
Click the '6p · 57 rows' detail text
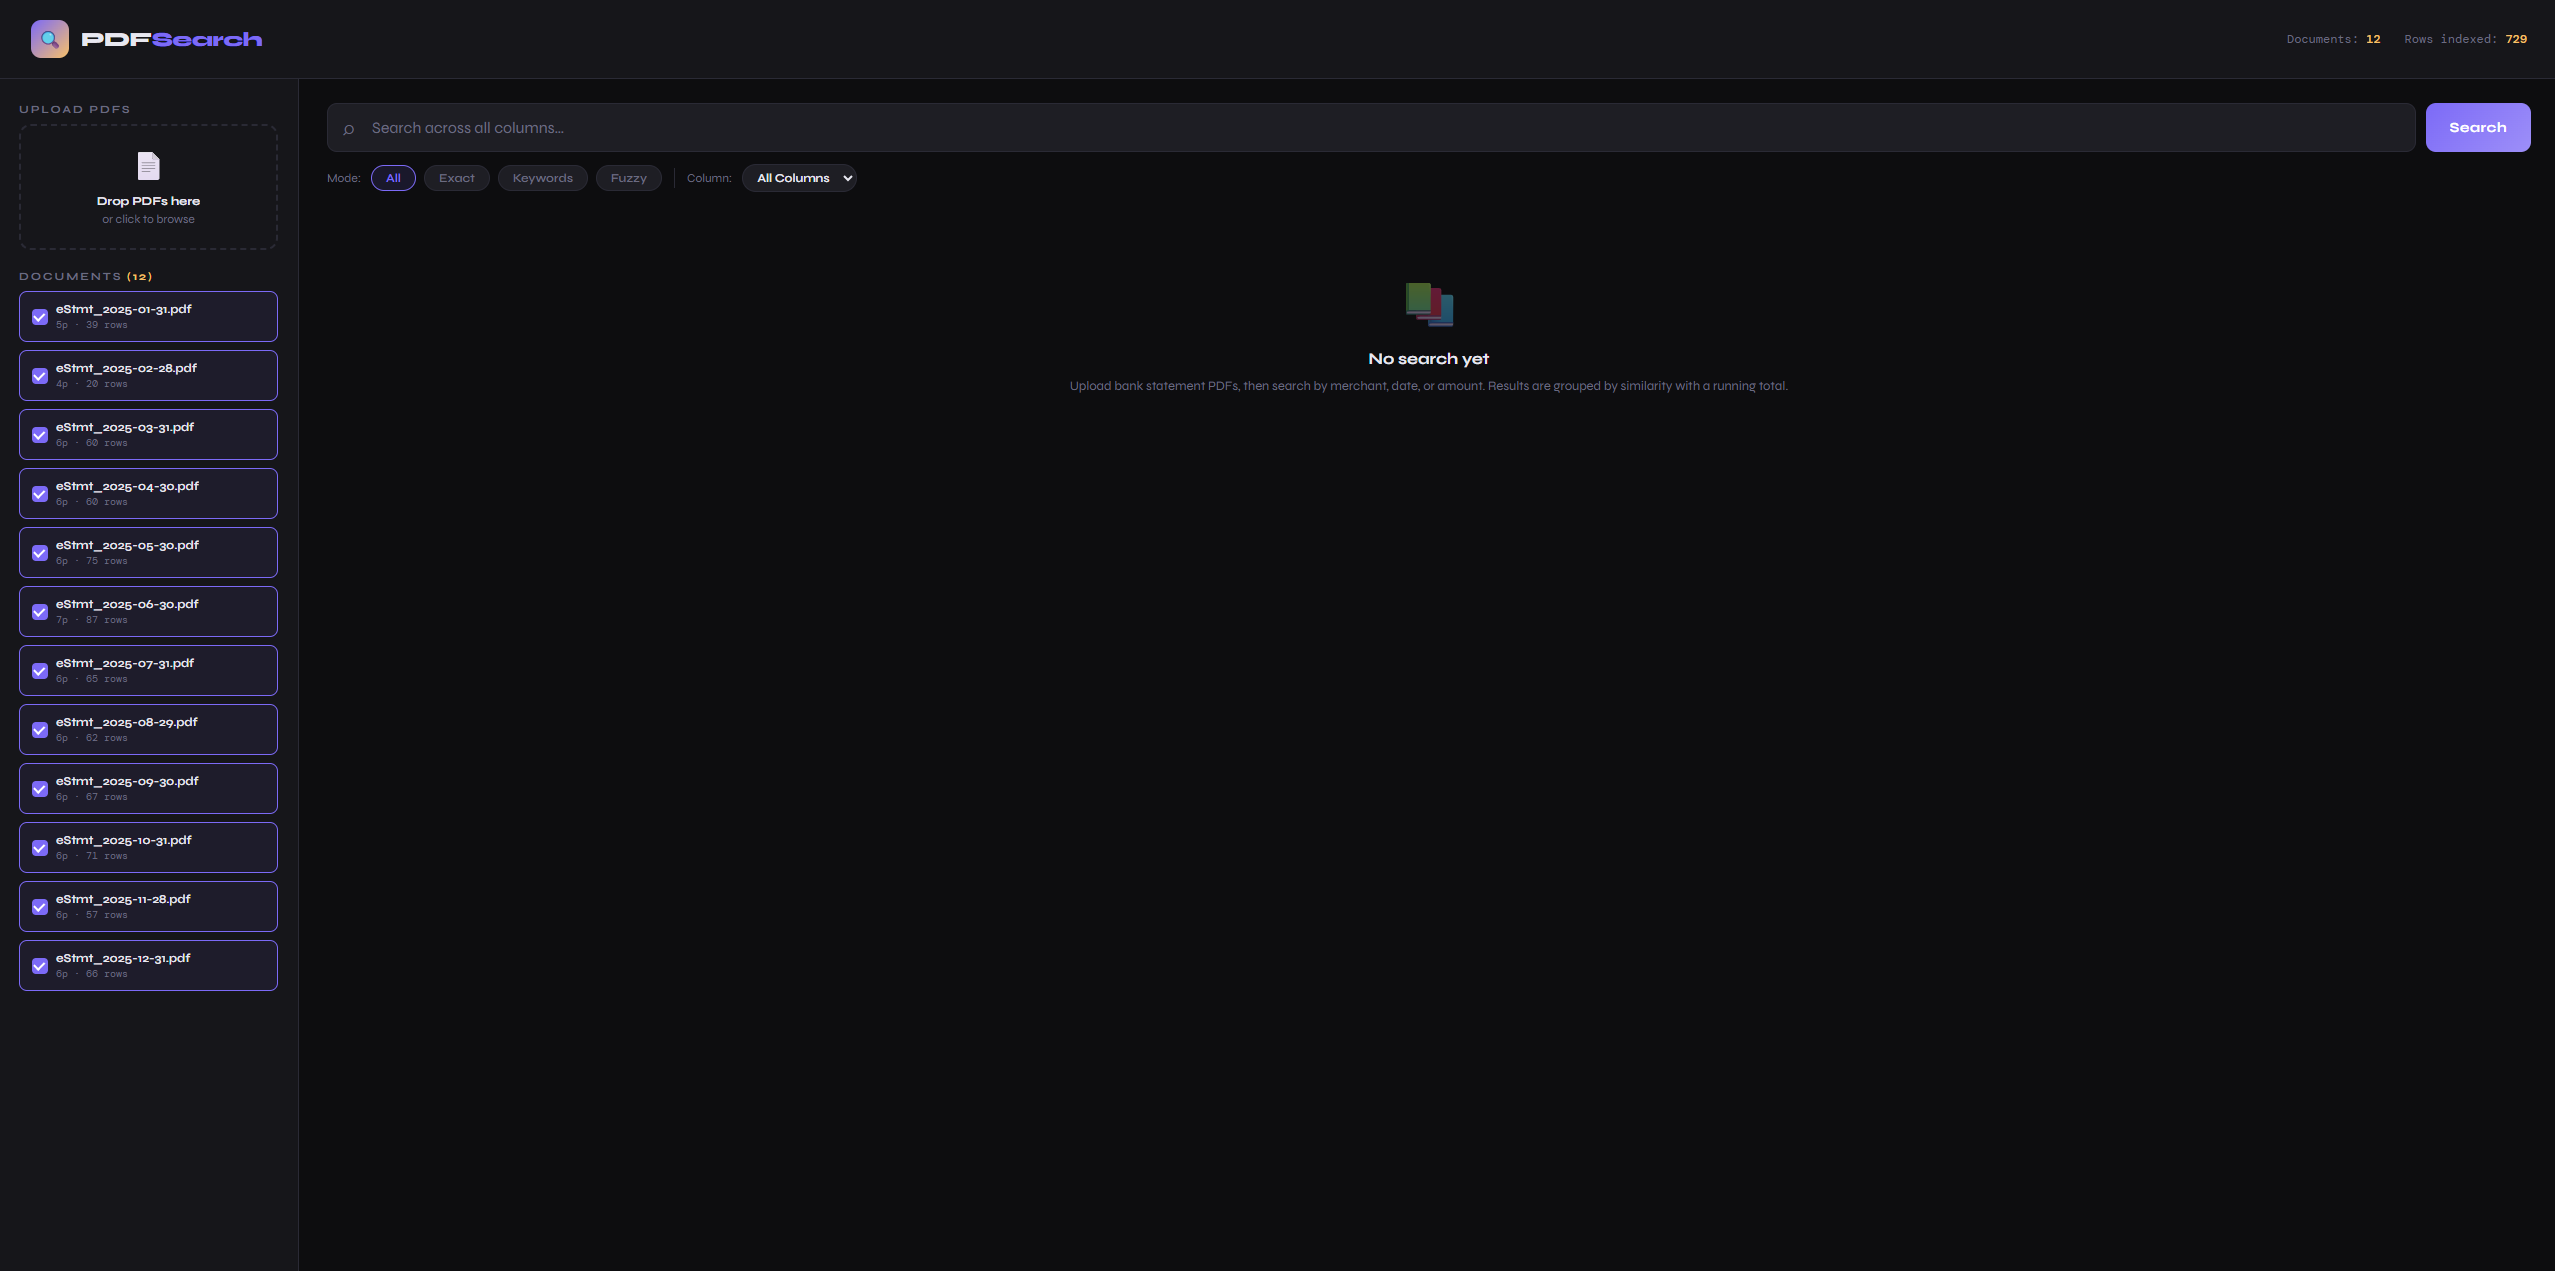point(92,915)
